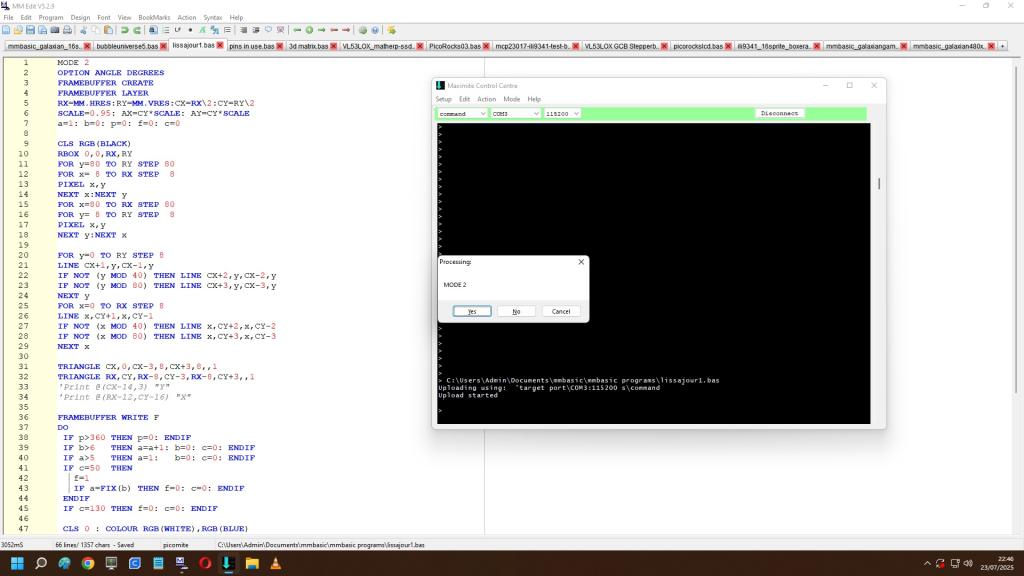This screenshot has height=576, width=1024.
Task: Open the Syntax menu in MM Edit
Action: point(212,17)
